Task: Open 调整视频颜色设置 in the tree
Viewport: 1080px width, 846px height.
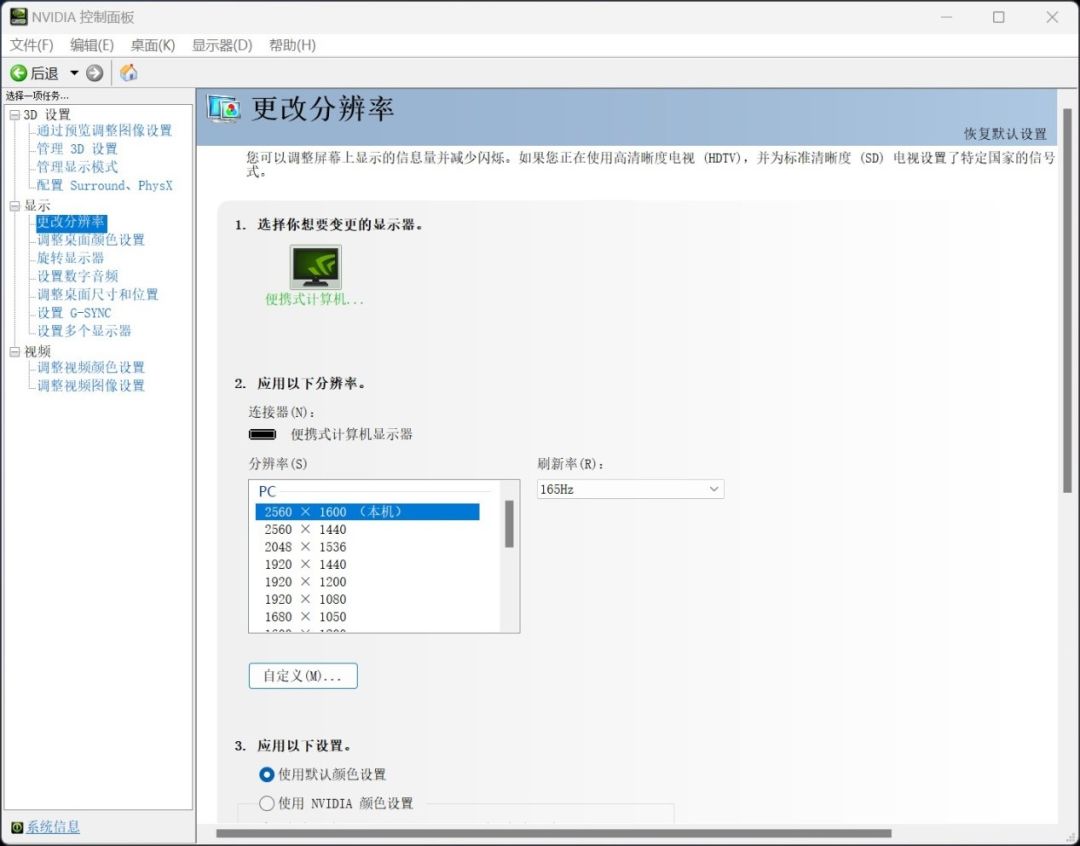Action: coord(90,368)
